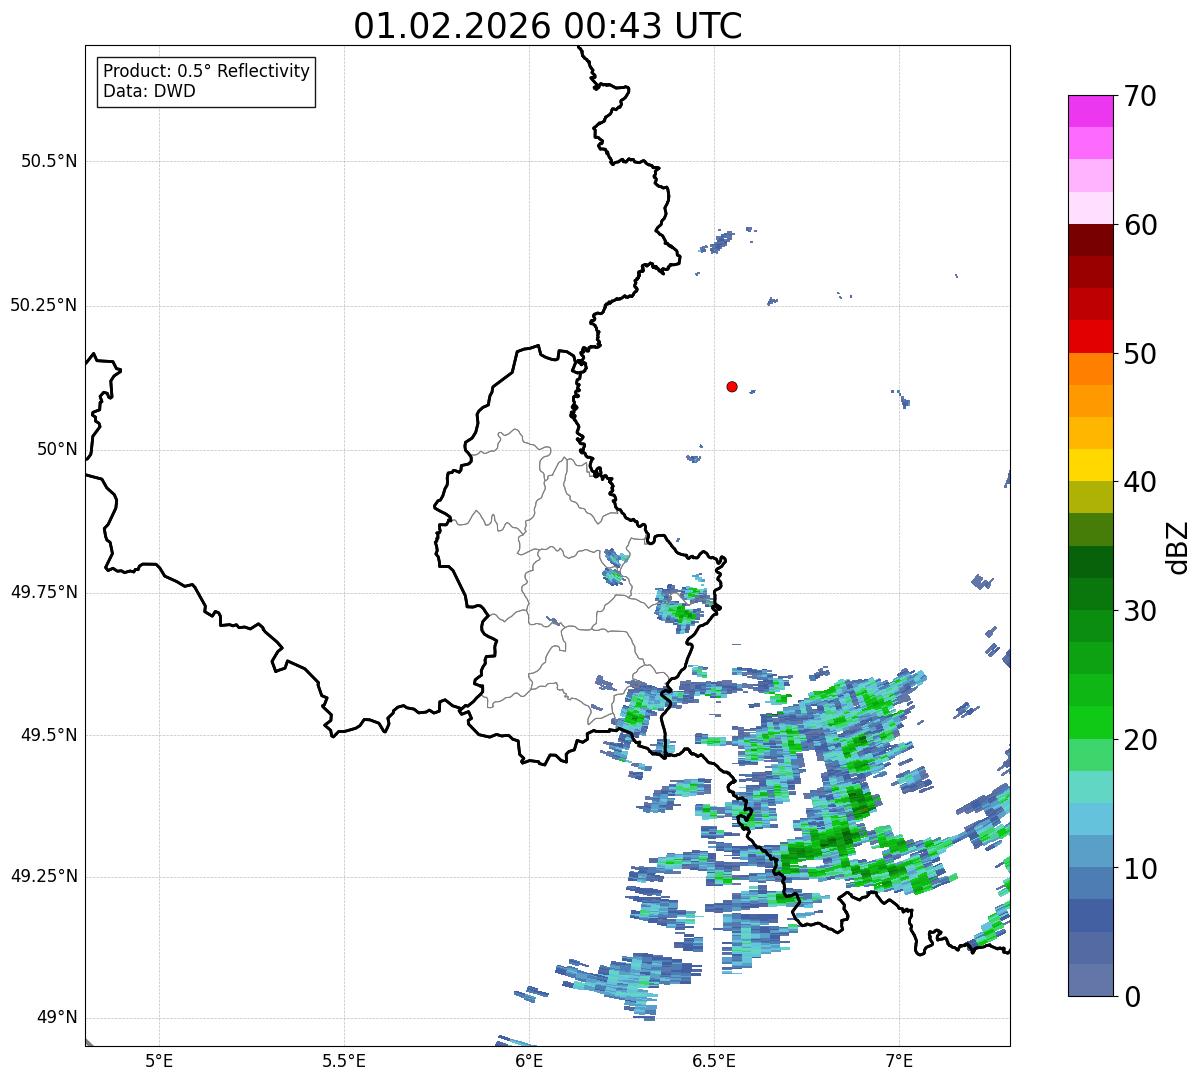Click the 6.5°E longitude label
Viewport: 1202px width, 1081px height.
point(714,1061)
